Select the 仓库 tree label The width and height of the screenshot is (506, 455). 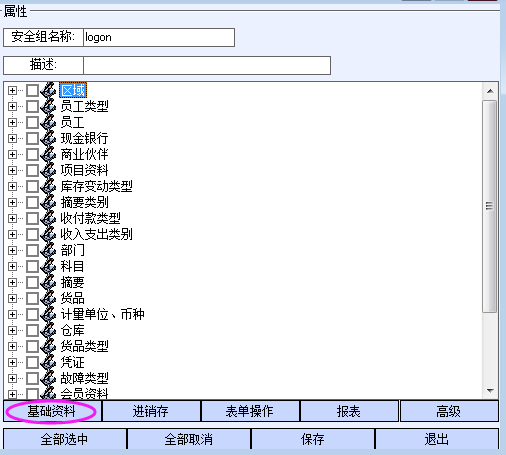click(x=73, y=330)
